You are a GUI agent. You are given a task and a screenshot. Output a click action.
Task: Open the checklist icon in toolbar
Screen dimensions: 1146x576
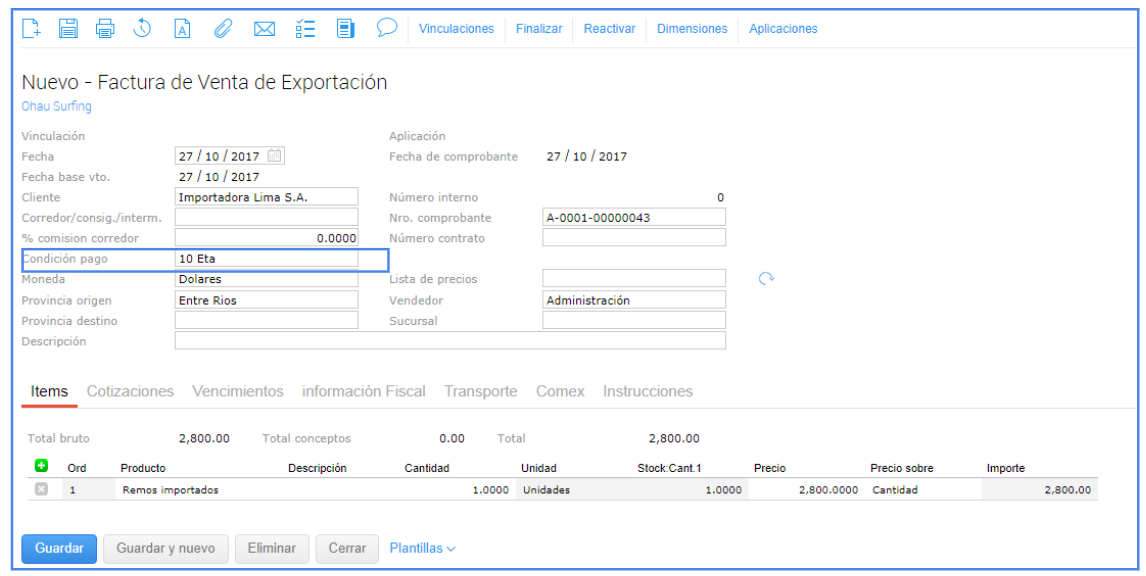tap(305, 29)
